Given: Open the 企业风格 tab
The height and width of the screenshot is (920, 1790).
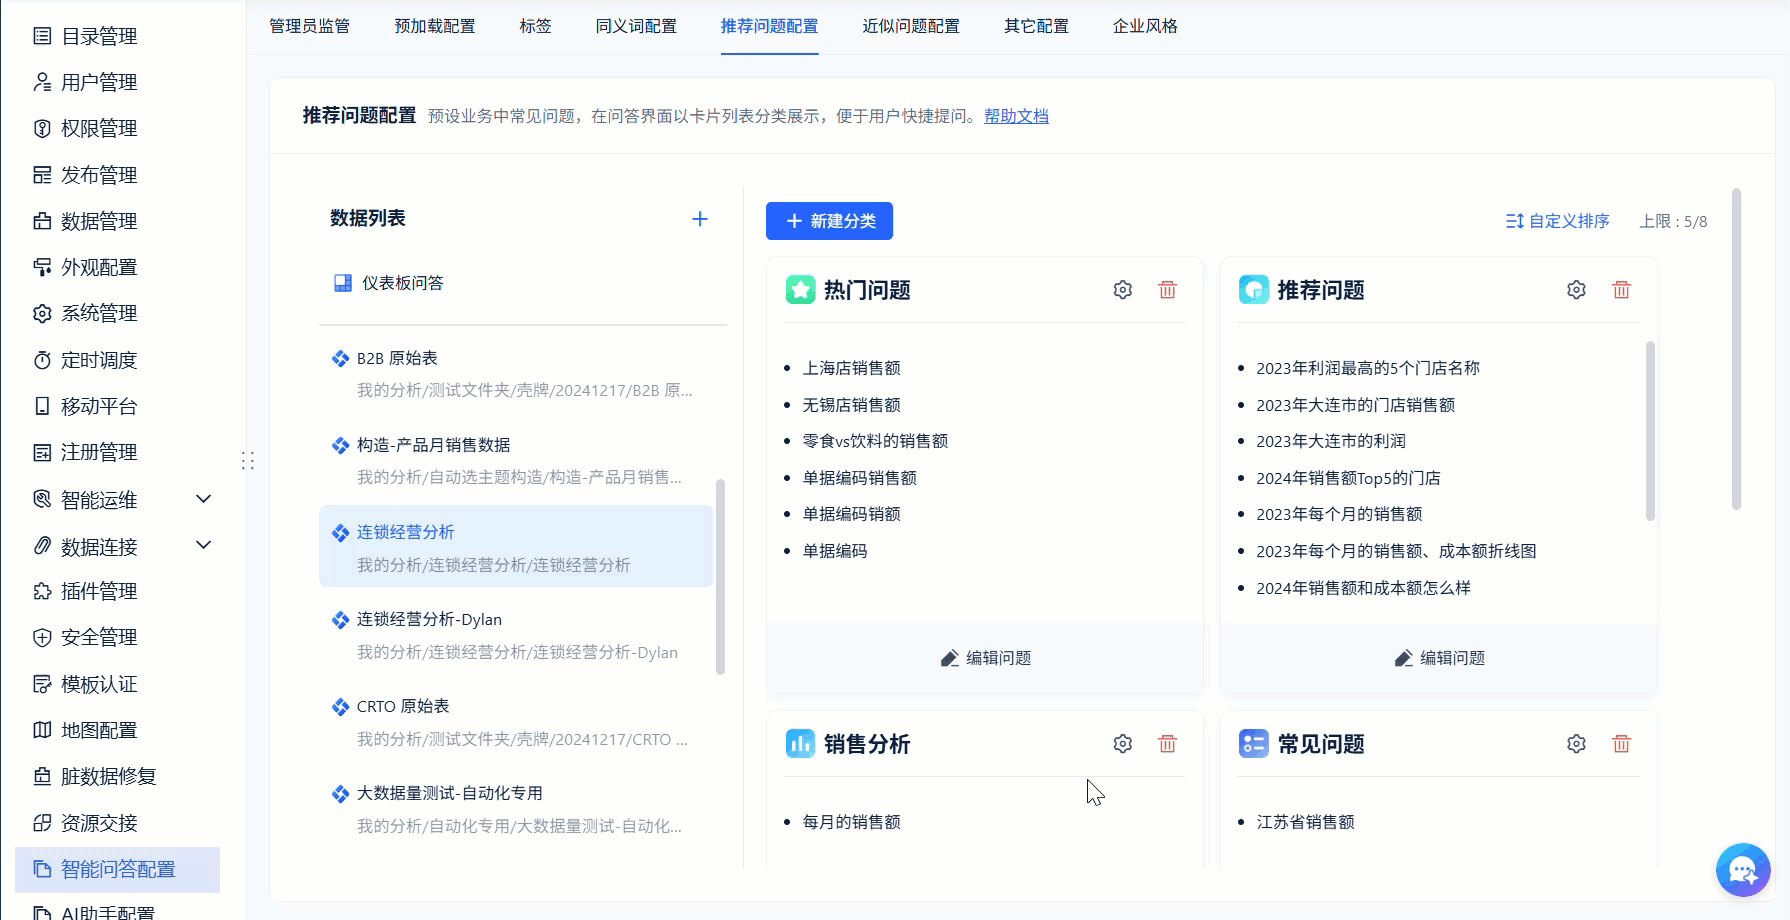Looking at the screenshot, I should [x=1146, y=26].
